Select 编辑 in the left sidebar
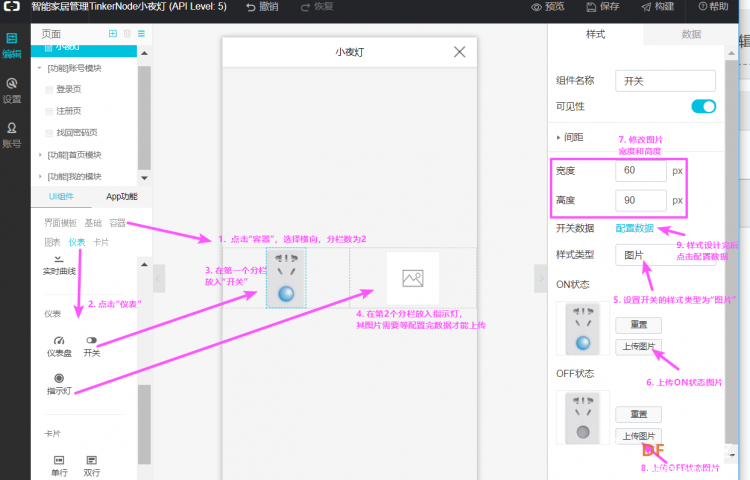Viewport: 750px width, 480px height. click(11, 45)
